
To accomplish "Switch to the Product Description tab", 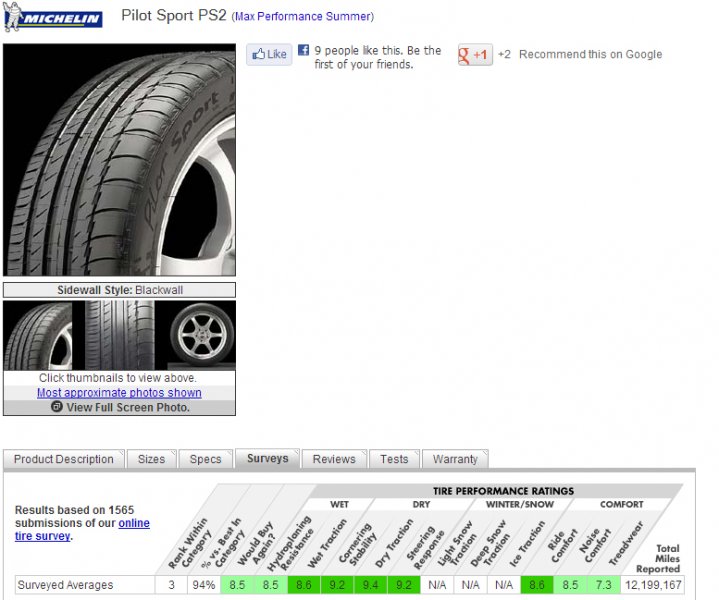I will [x=64, y=459].
